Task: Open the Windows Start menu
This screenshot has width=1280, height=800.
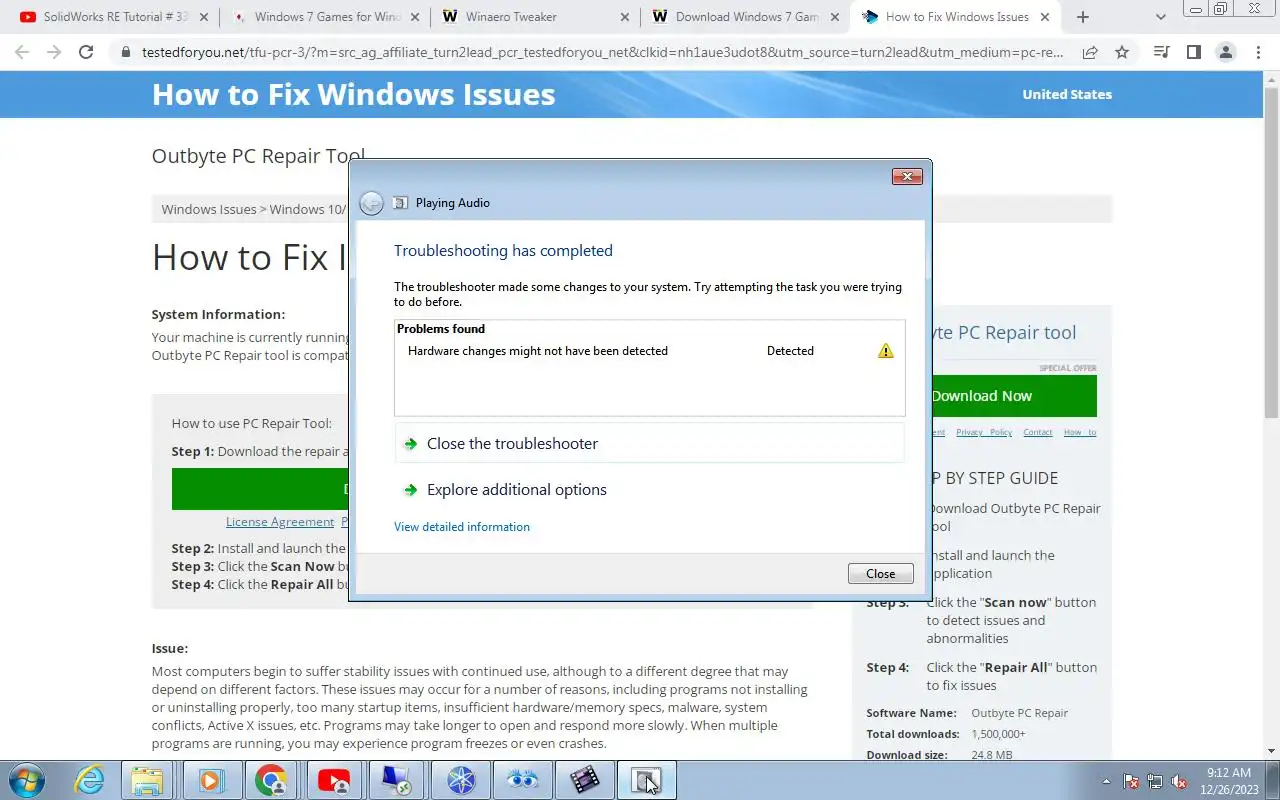Action: pos(26,780)
